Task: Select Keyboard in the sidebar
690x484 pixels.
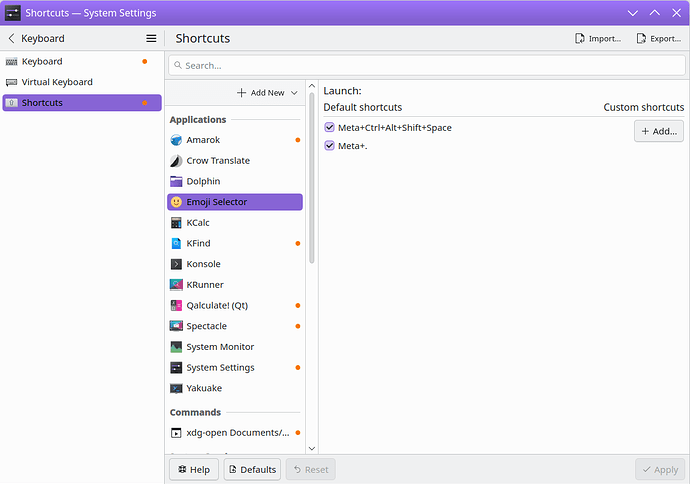Action: pos(82,62)
